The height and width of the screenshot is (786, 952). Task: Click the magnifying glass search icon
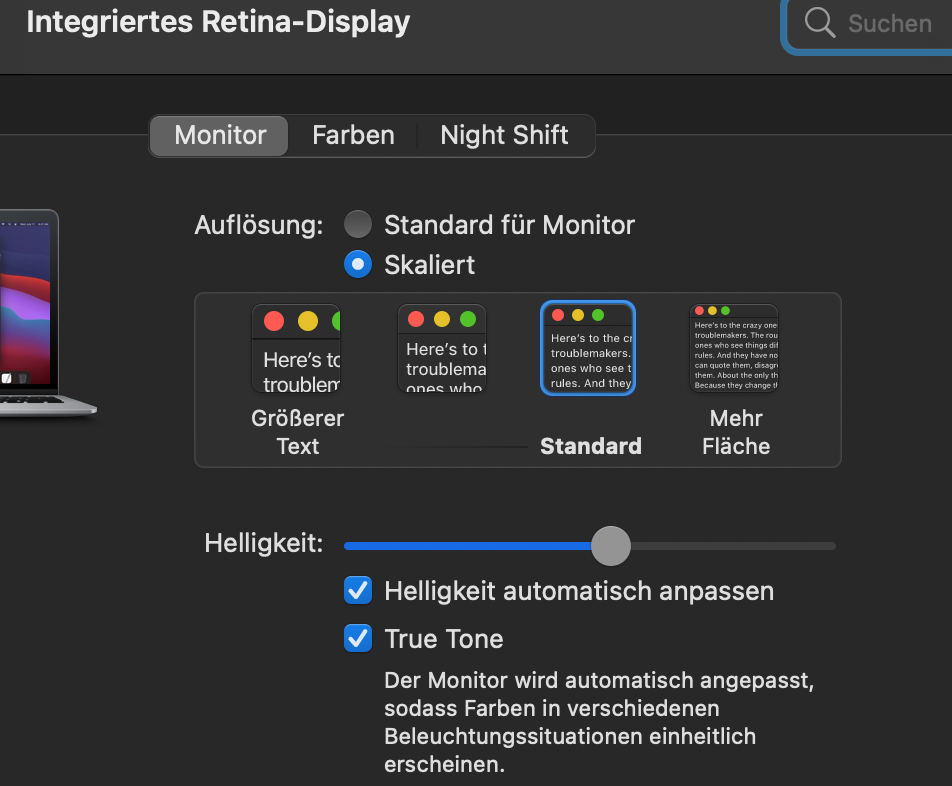[x=819, y=23]
